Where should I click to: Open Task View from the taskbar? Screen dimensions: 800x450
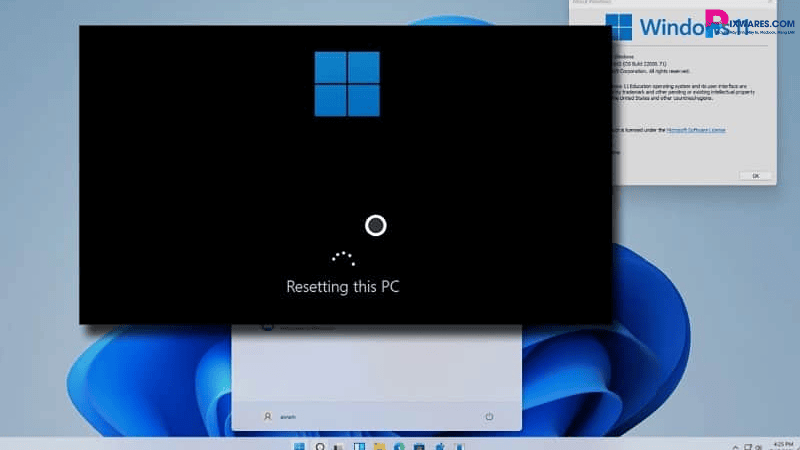(339, 443)
